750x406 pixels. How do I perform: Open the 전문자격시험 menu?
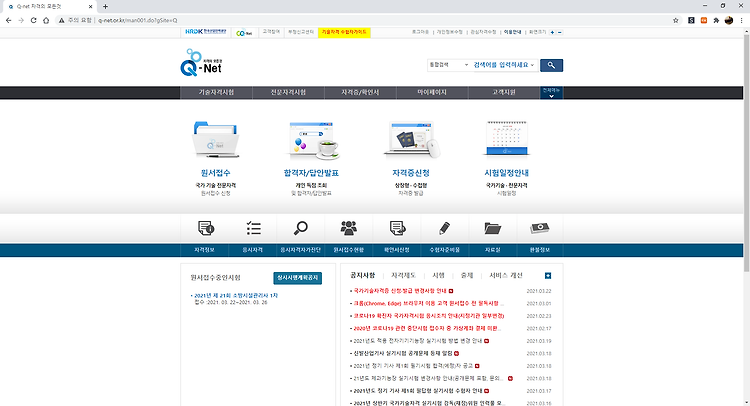(x=288, y=92)
